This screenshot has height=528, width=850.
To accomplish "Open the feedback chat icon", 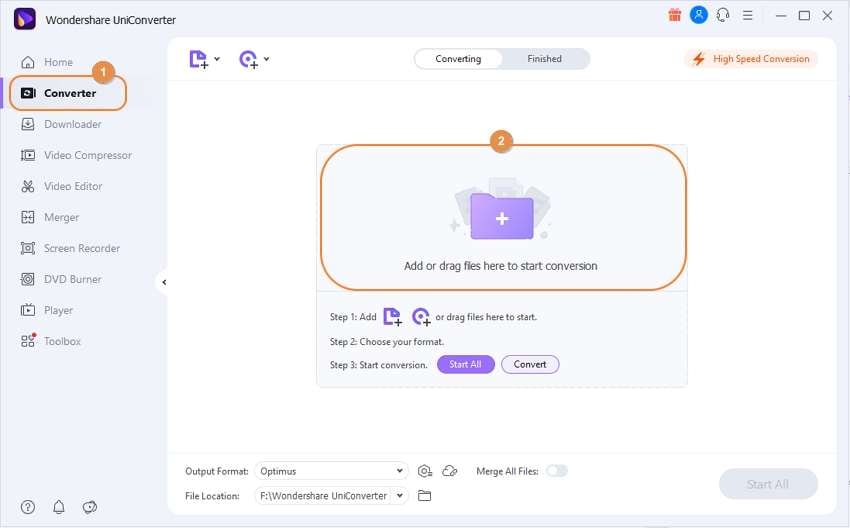I will click(x=90, y=507).
